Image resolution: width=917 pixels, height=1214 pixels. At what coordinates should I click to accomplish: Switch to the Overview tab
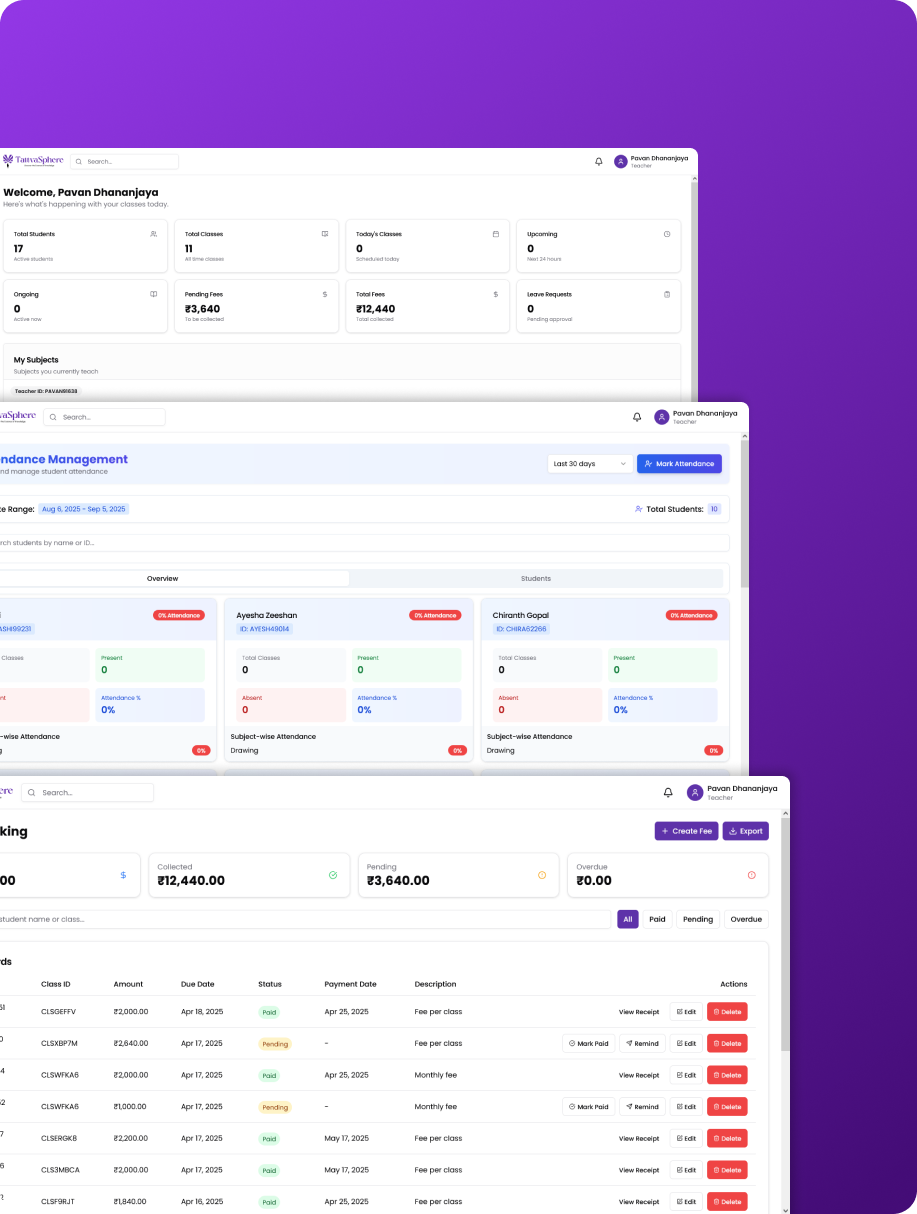coord(163,578)
